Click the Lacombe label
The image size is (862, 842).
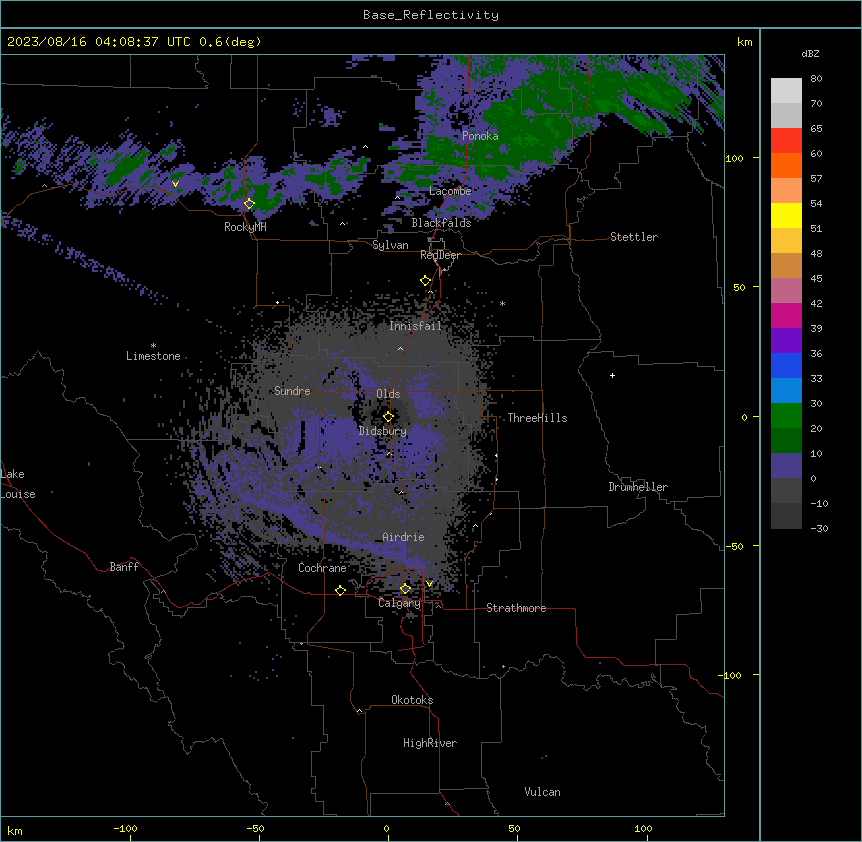[450, 191]
